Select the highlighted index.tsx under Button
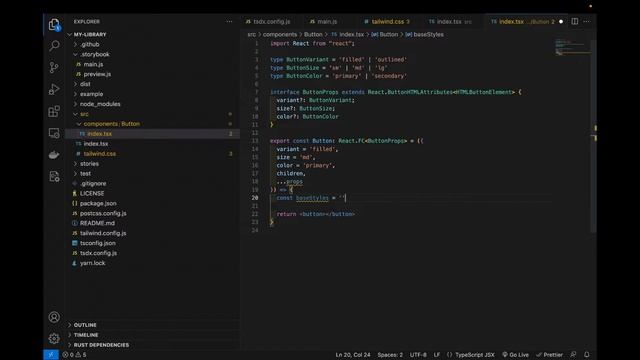The height and width of the screenshot is (360, 640). coord(152,134)
